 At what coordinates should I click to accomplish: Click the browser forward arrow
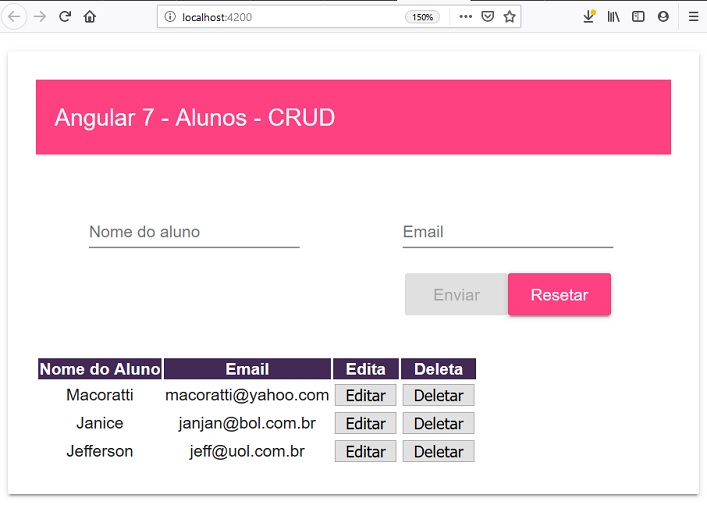(40, 17)
